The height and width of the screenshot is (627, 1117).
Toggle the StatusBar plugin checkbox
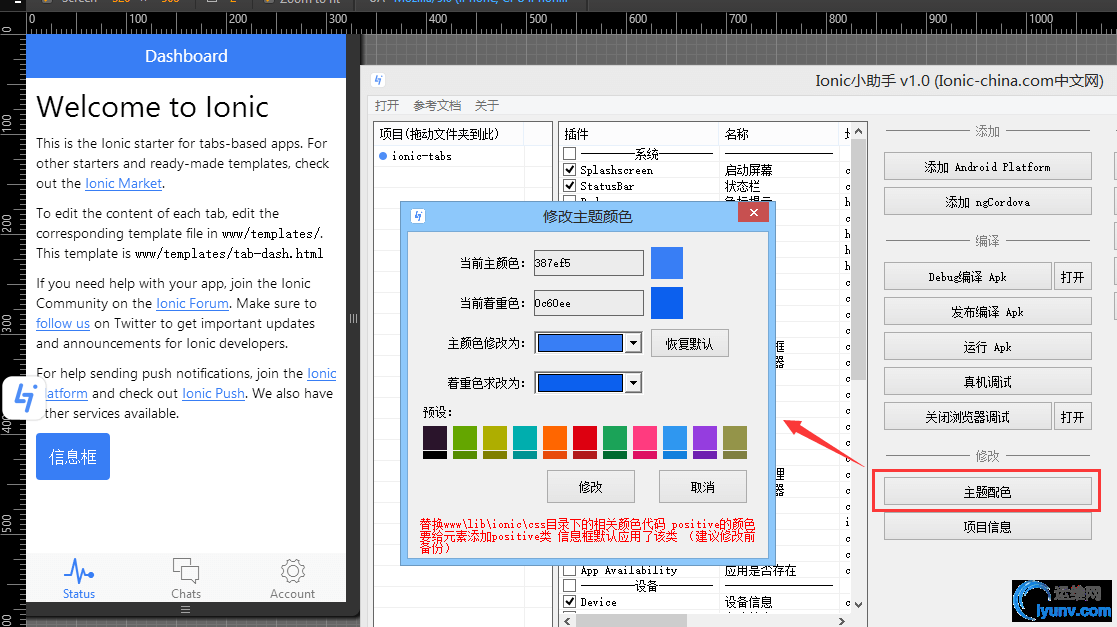(x=569, y=186)
